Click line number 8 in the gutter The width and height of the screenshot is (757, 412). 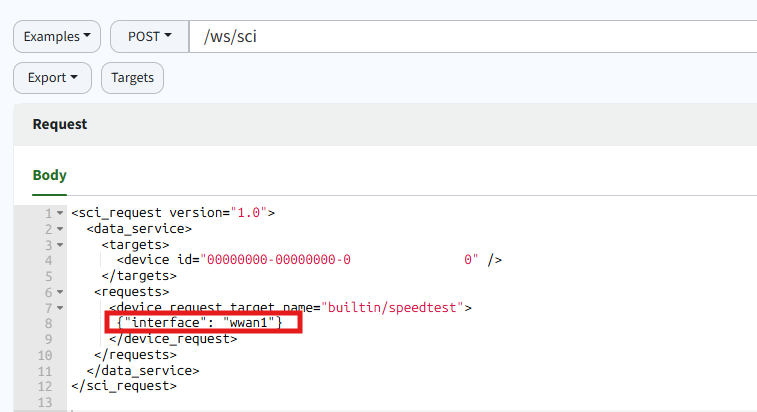pos(46,323)
